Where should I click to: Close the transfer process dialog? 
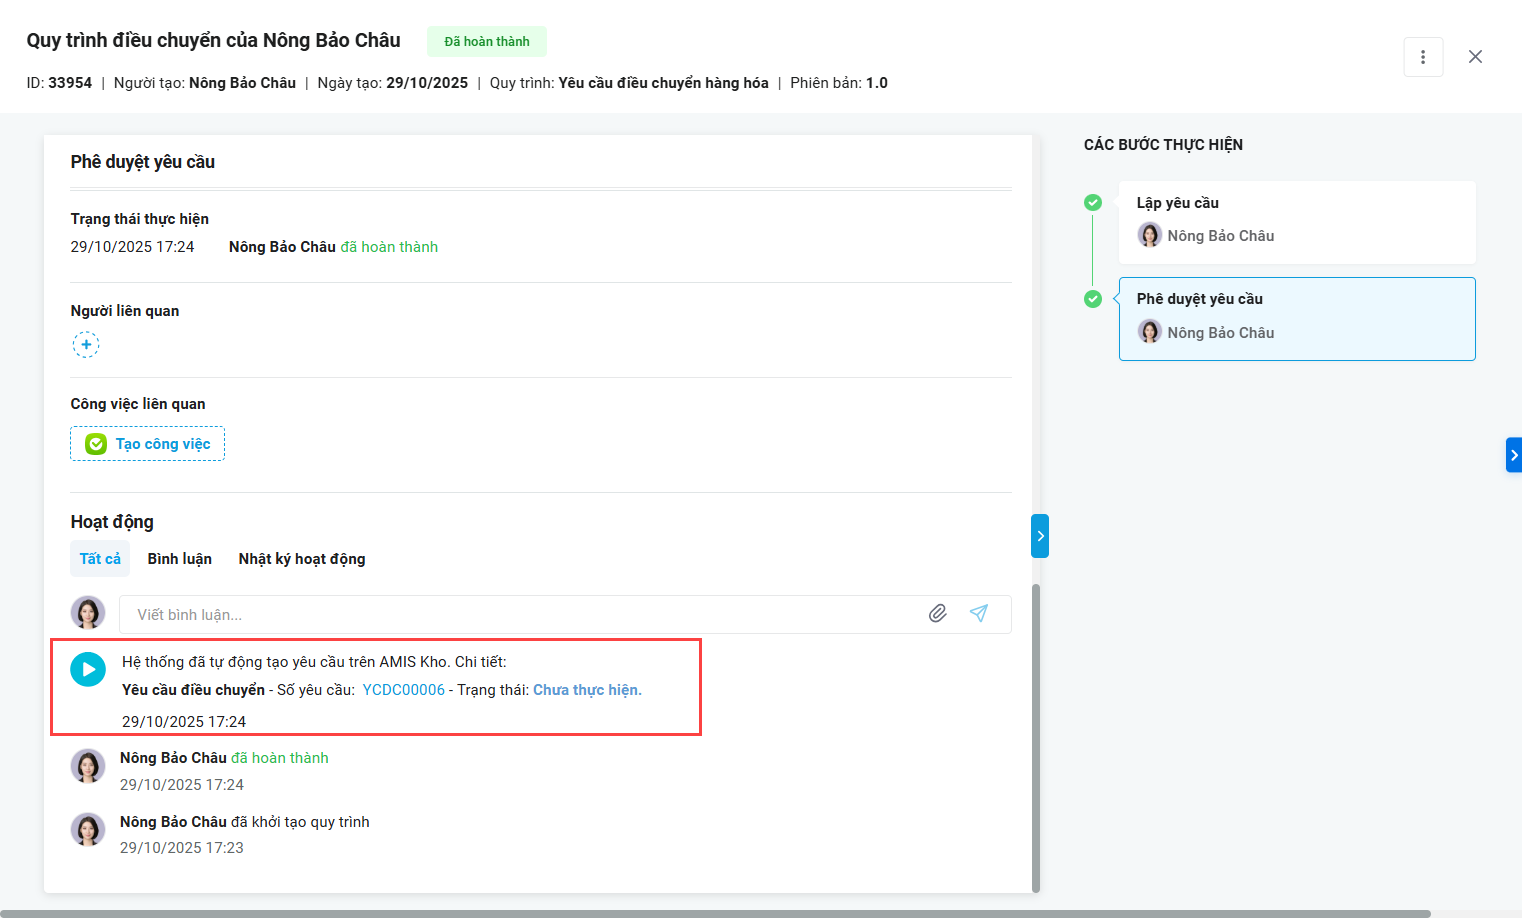[1475, 57]
